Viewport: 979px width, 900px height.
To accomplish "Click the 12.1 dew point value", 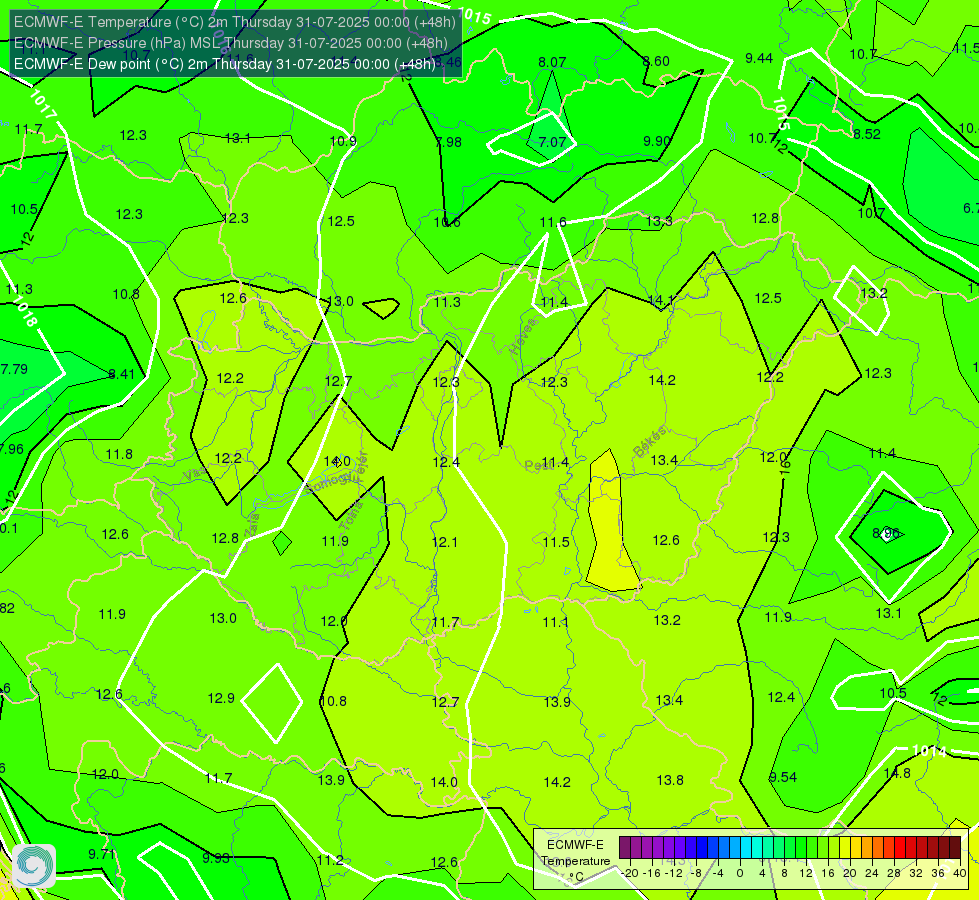I will [445, 541].
